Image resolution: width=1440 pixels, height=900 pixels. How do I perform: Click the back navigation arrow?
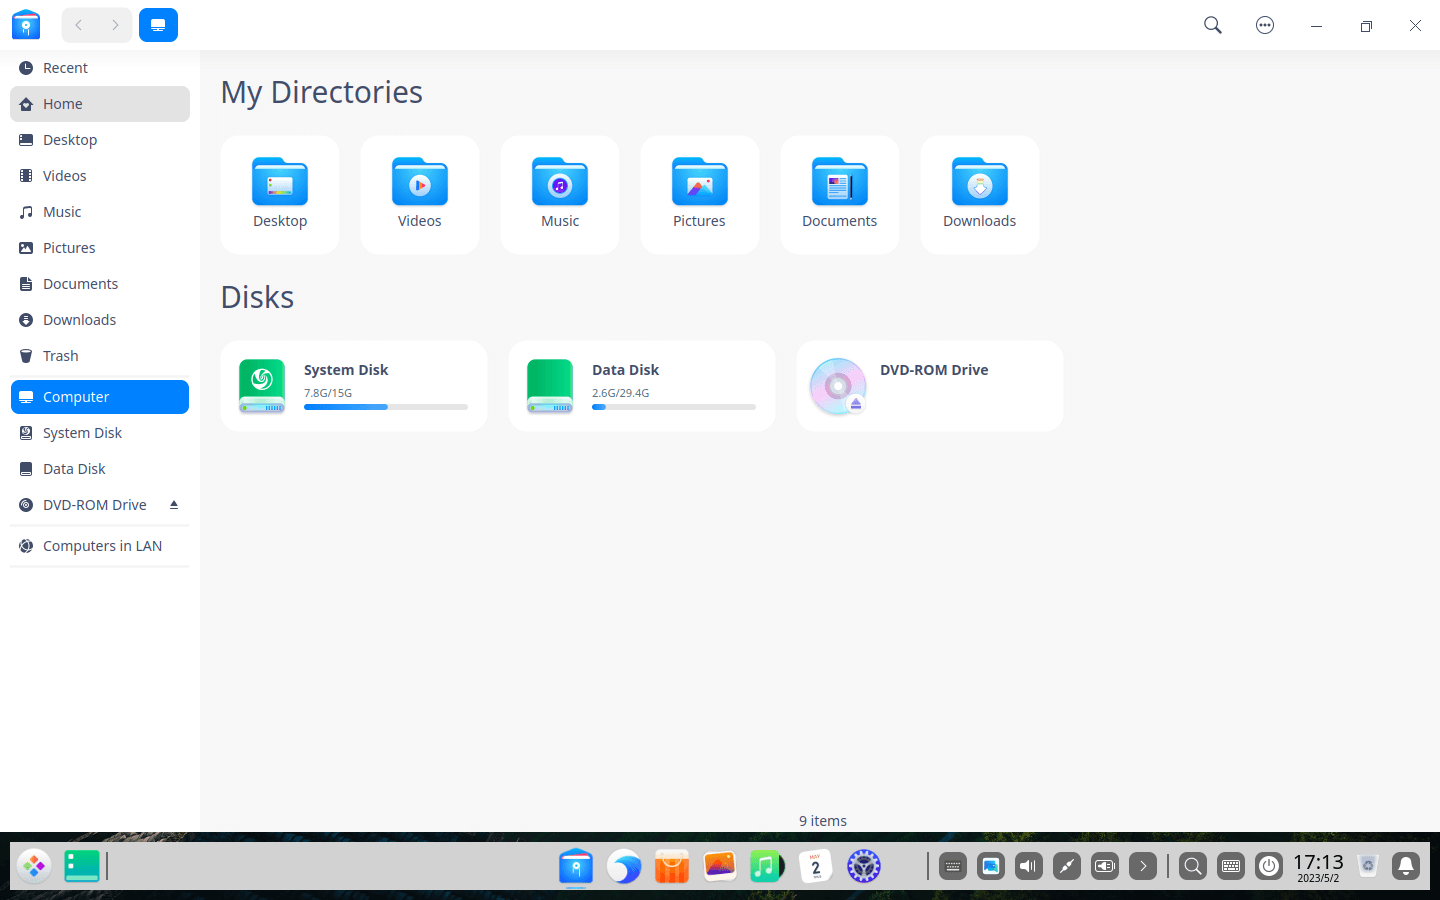tap(79, 25)
